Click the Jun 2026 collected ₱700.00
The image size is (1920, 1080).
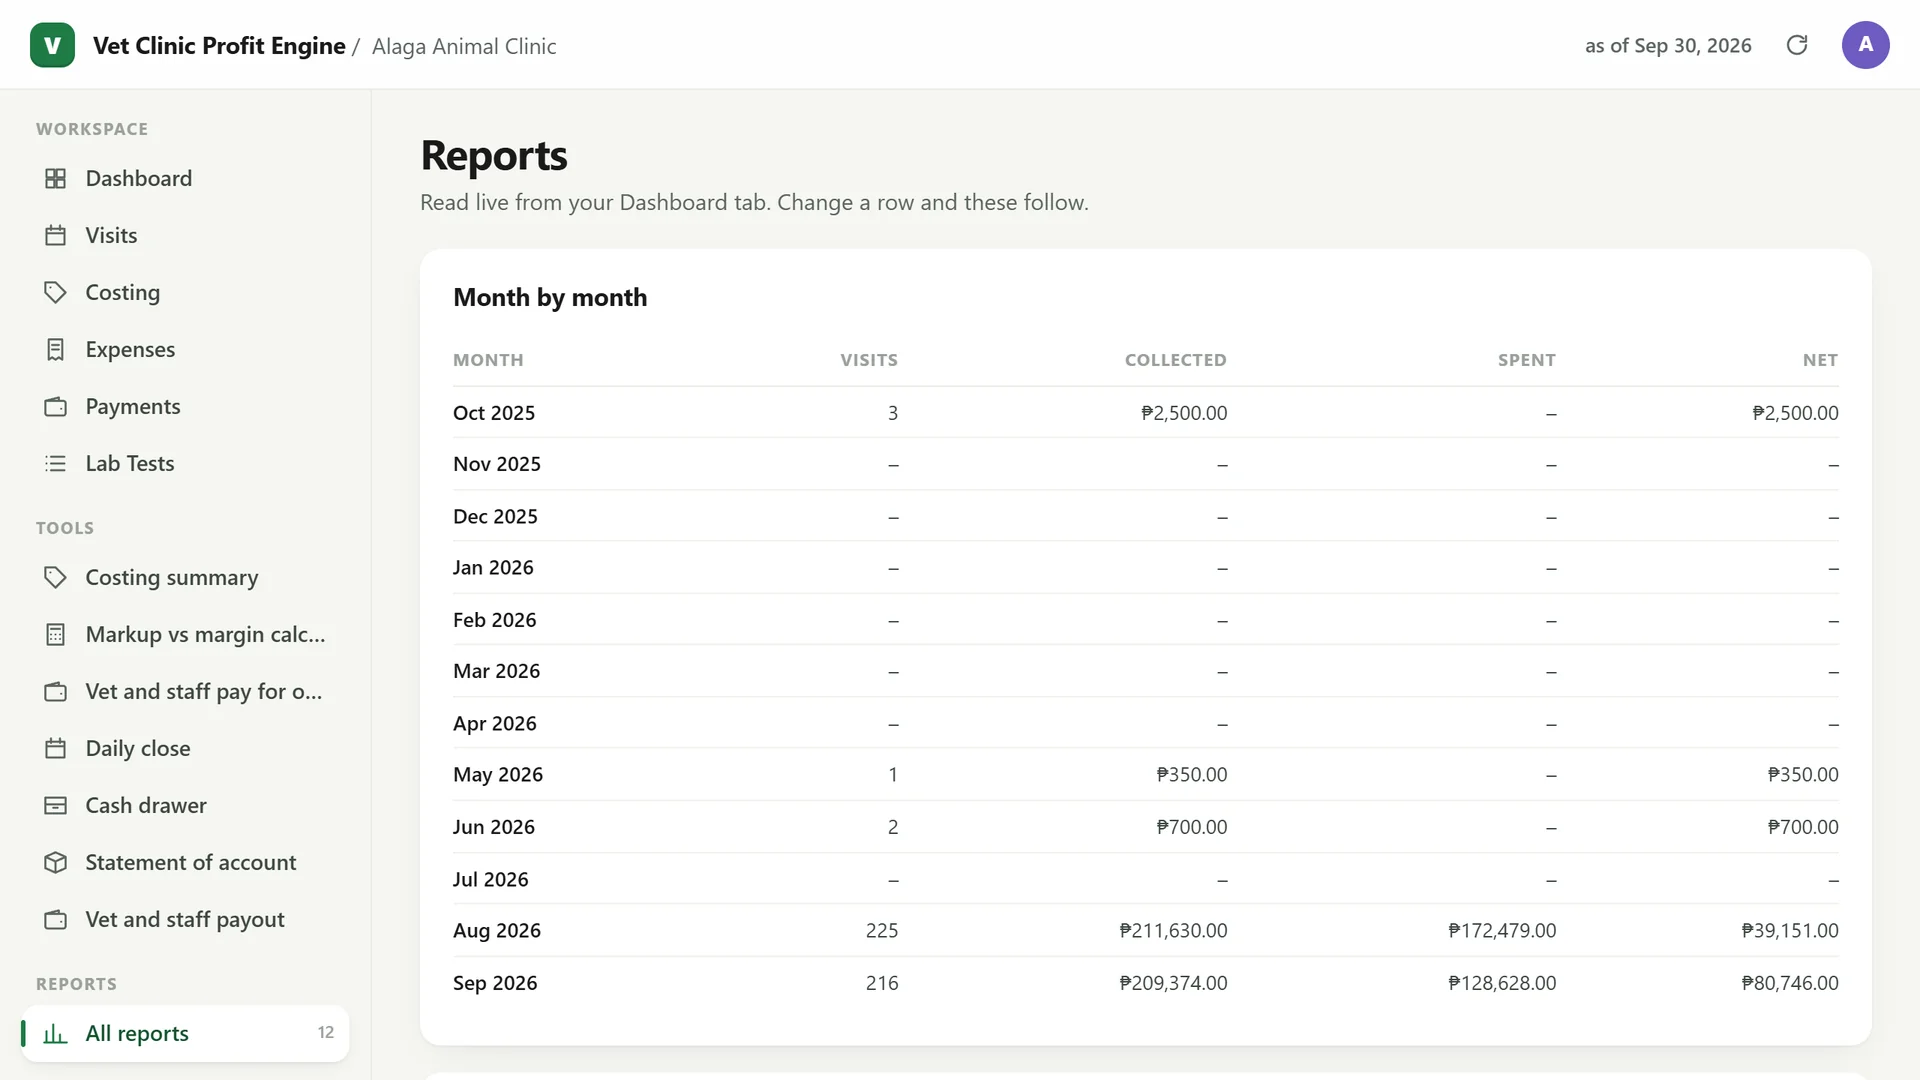tap(1192, 827)
